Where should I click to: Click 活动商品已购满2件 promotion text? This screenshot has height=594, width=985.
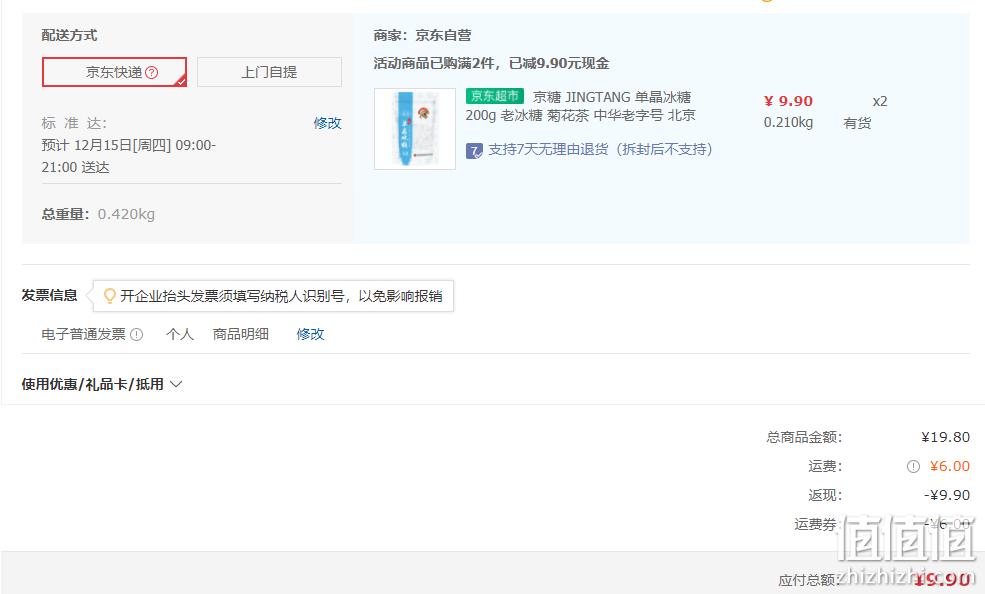click(x=491, y=63)
